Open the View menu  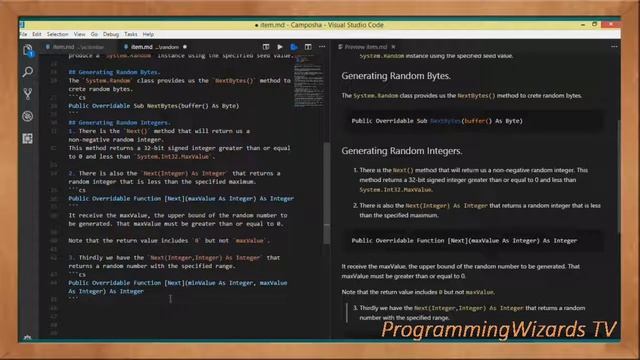79,34
